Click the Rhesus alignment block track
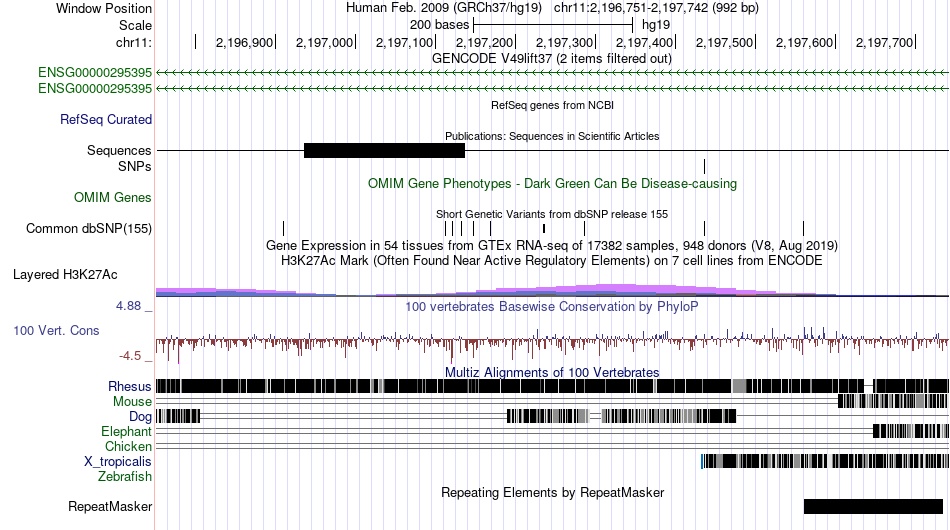This screenshot has height=530, width=950. [x=552, y=386]
